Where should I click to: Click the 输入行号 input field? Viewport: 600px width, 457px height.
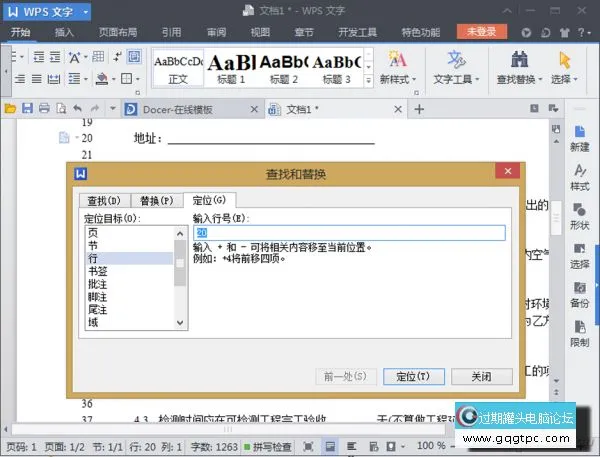(349, 233)
